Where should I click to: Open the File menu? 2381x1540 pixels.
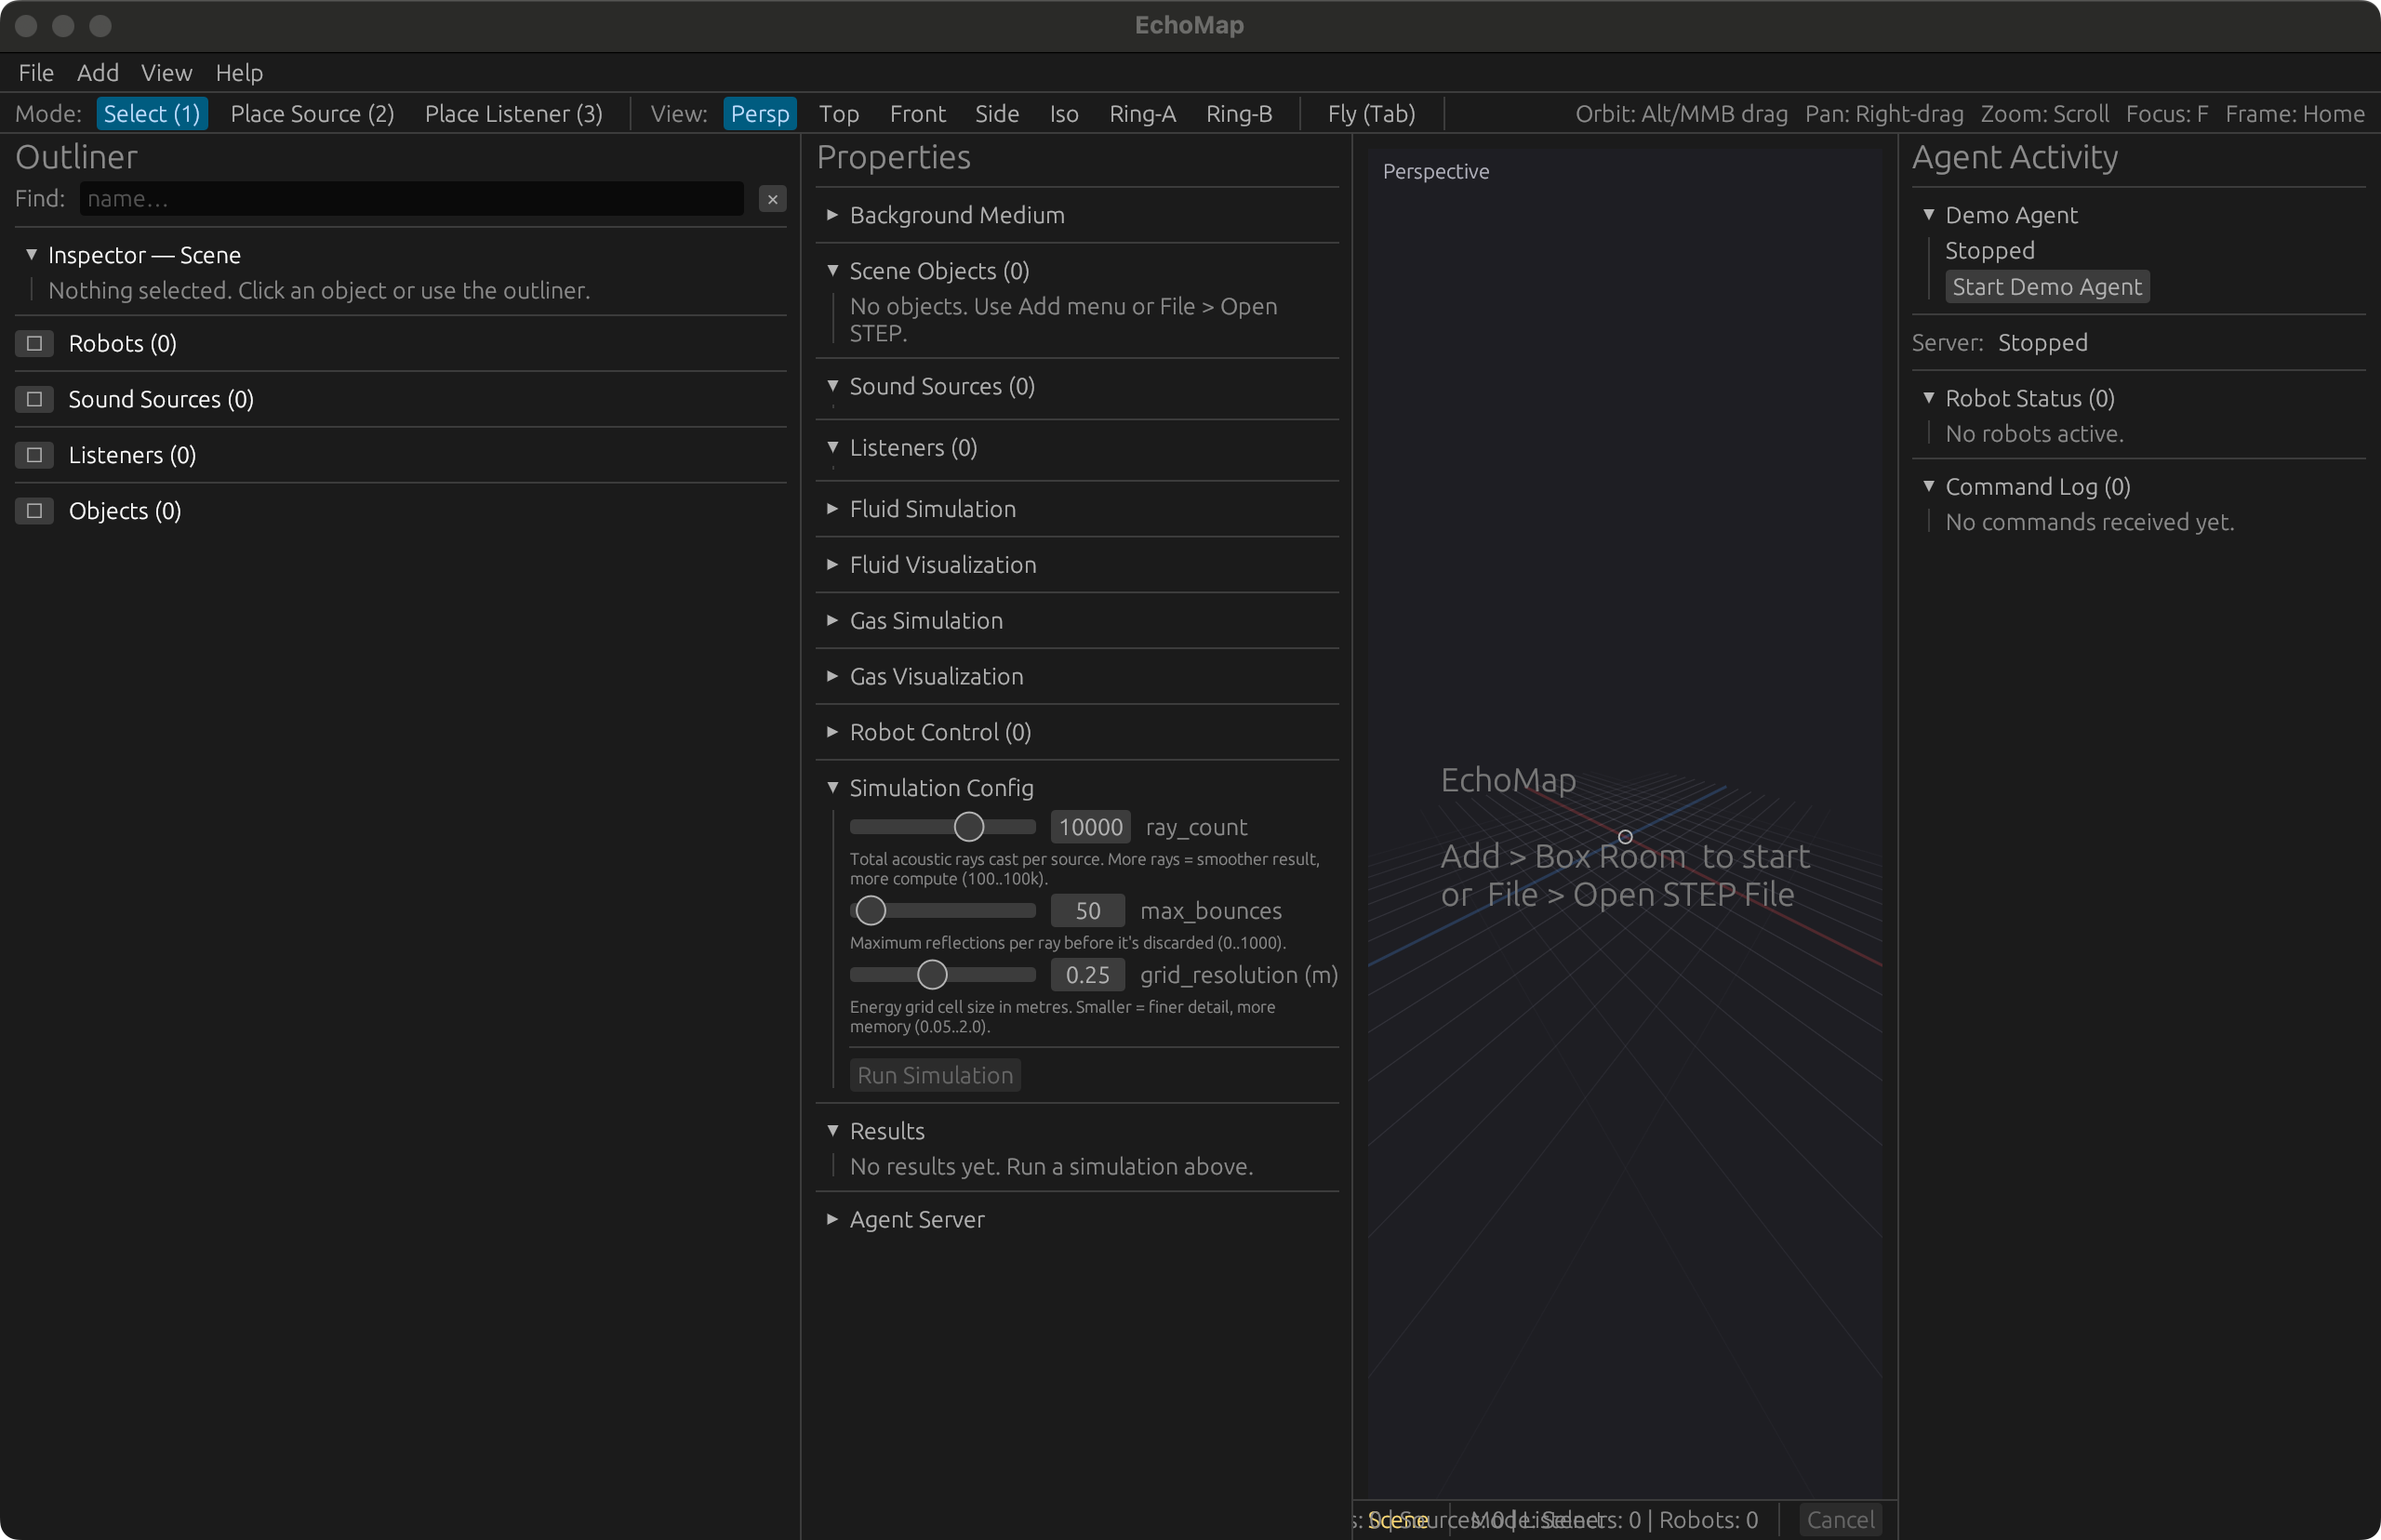point(36,72)
